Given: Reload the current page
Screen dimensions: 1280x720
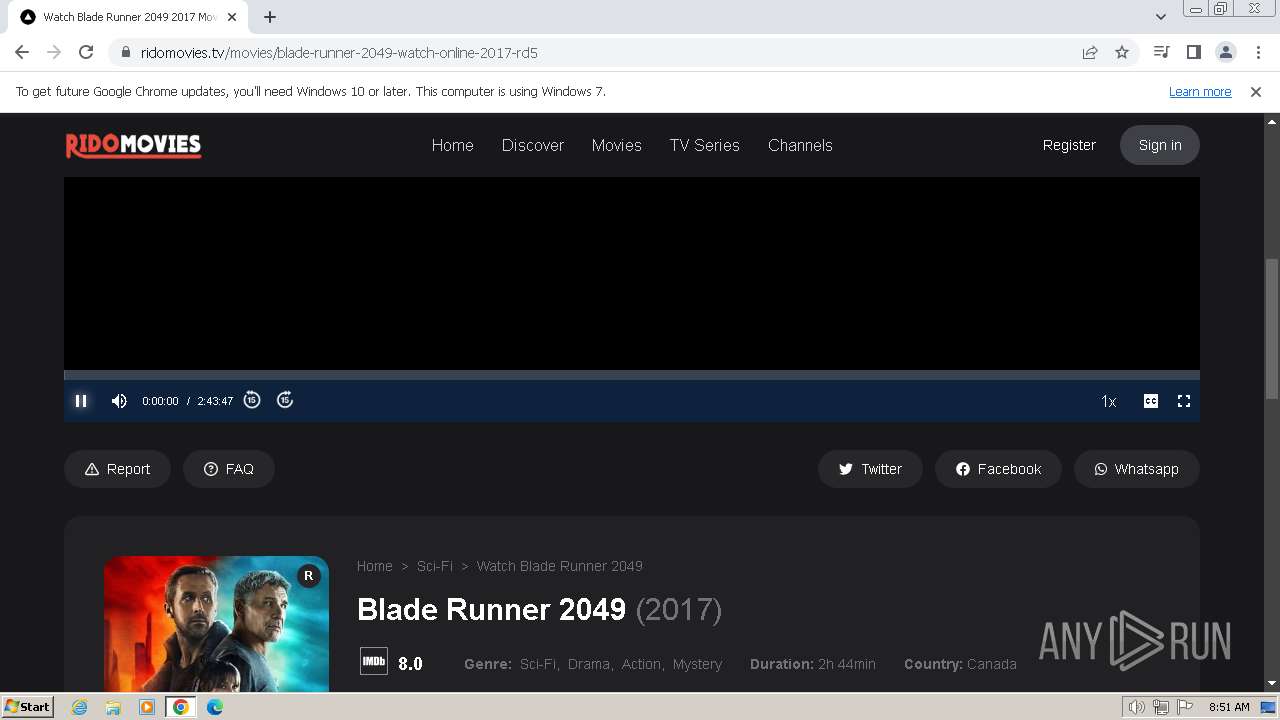Looking at the screenshot, I should click(x=86, y=52).
